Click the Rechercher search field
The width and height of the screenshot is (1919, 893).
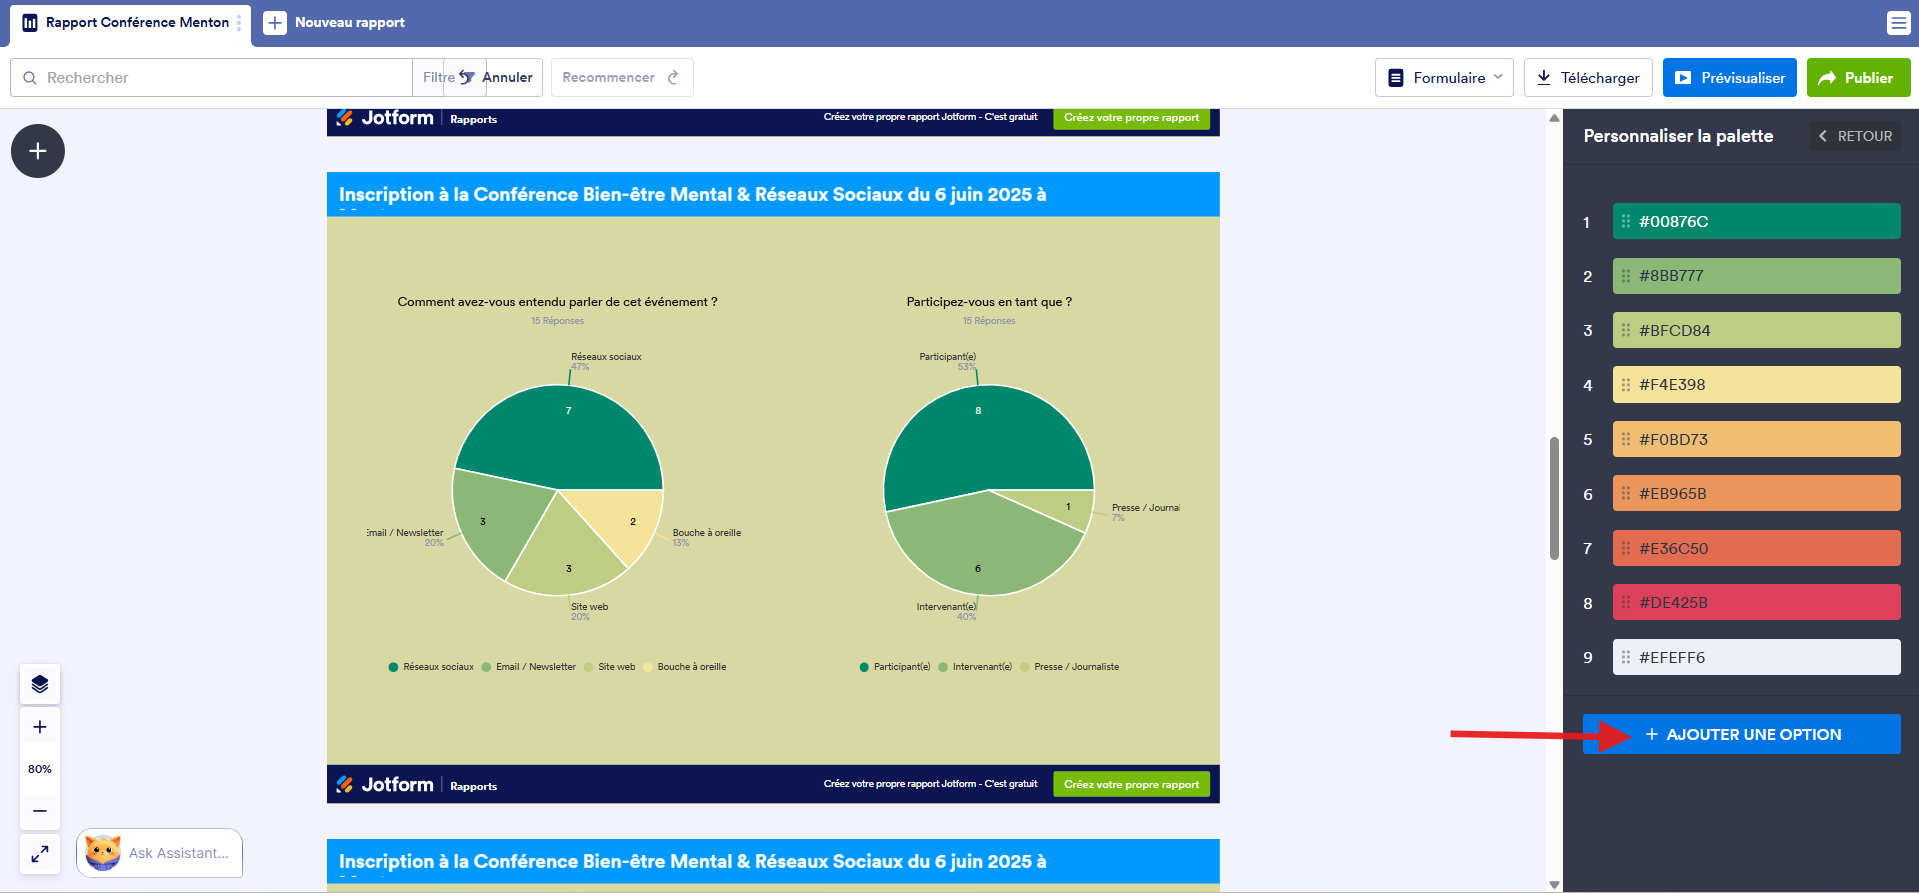pos(211,77)
